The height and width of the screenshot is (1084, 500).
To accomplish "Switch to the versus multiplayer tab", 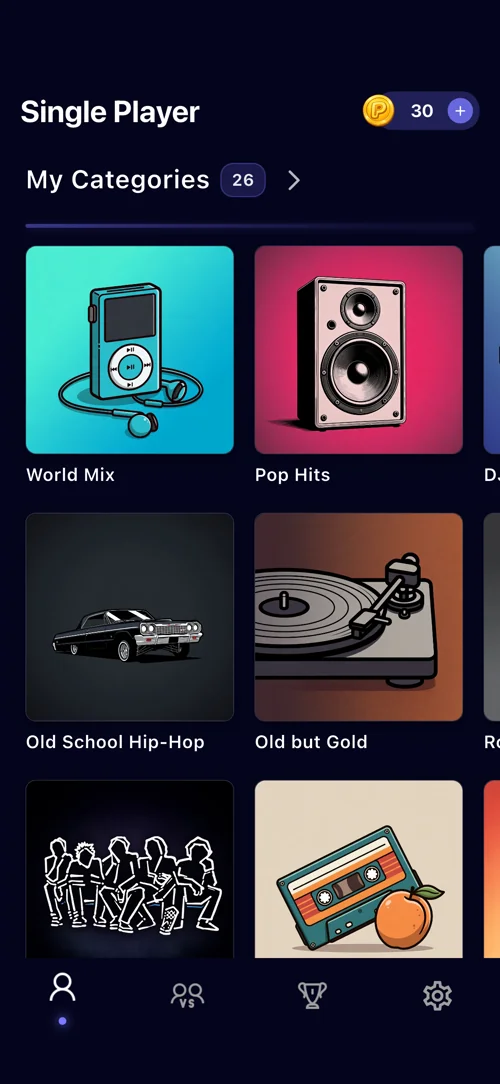I will click(187, 996).
